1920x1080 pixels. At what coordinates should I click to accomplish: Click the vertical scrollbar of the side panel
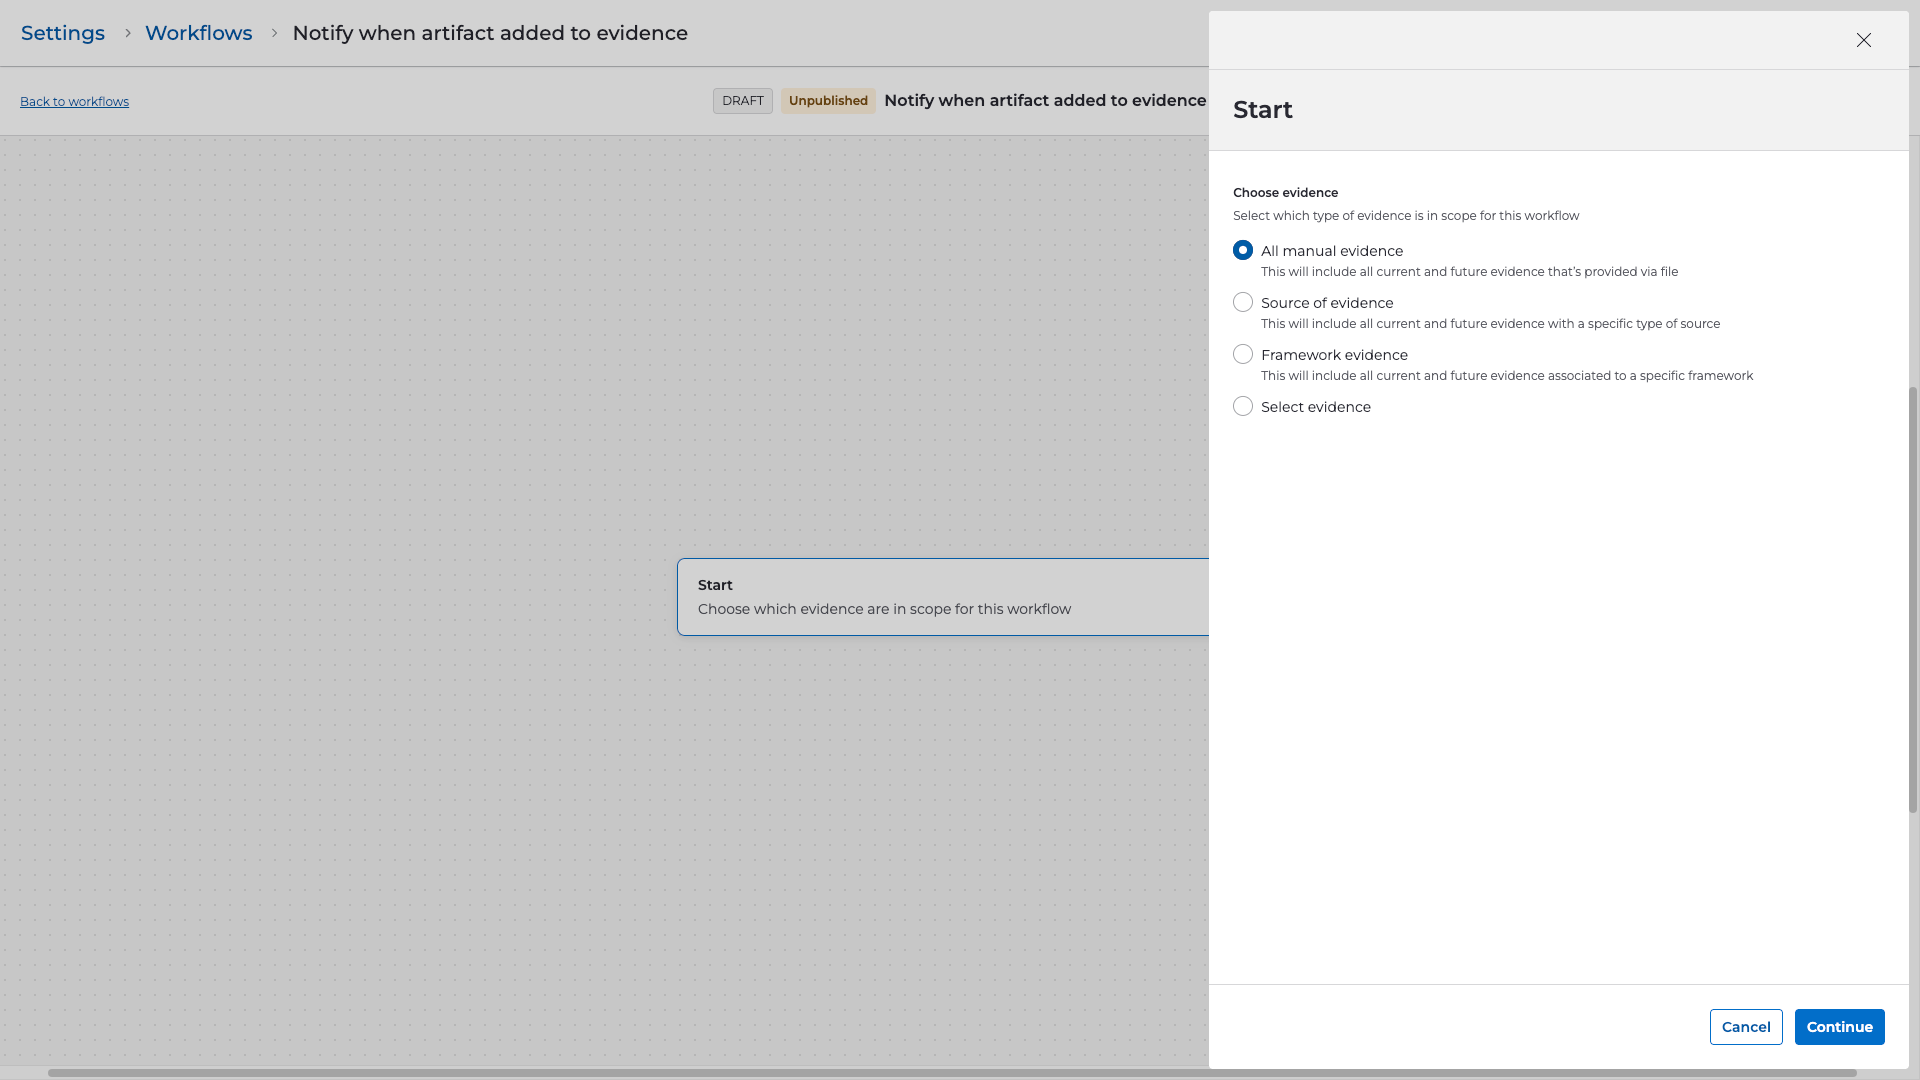pyautogui.click(x=1913, y=600)
